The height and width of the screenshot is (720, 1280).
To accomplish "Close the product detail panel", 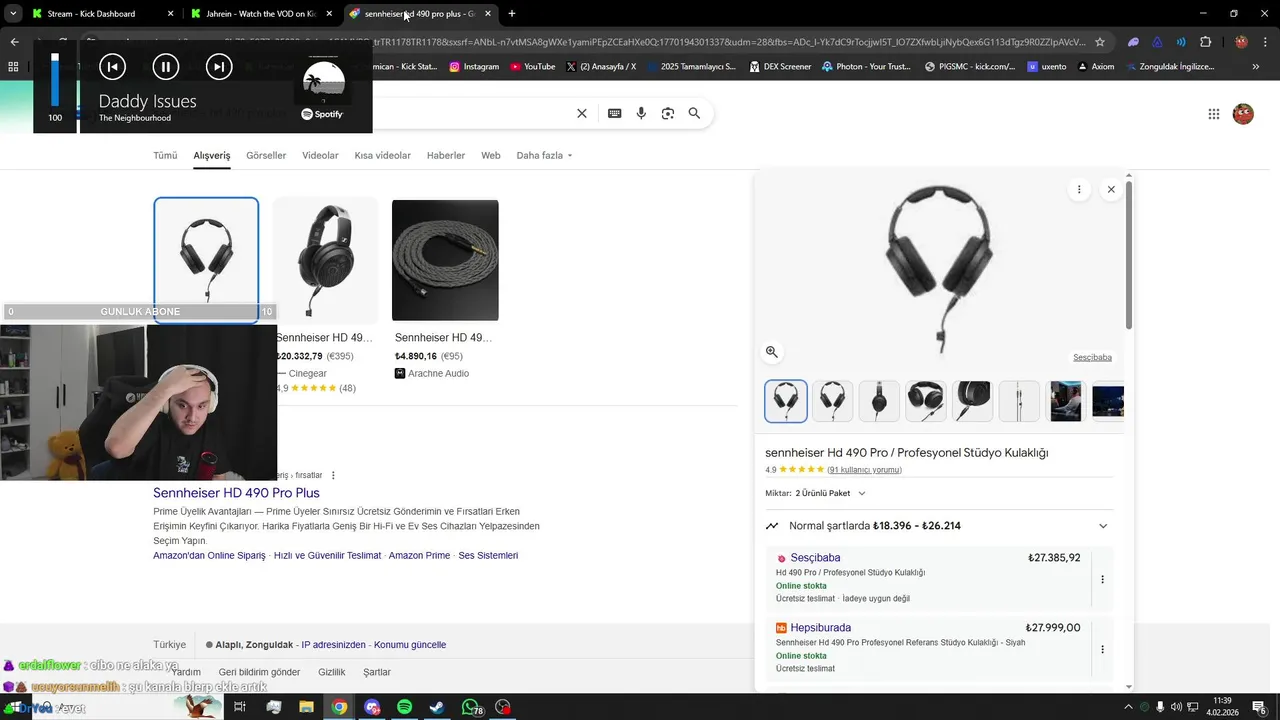I will point(1110,189).
